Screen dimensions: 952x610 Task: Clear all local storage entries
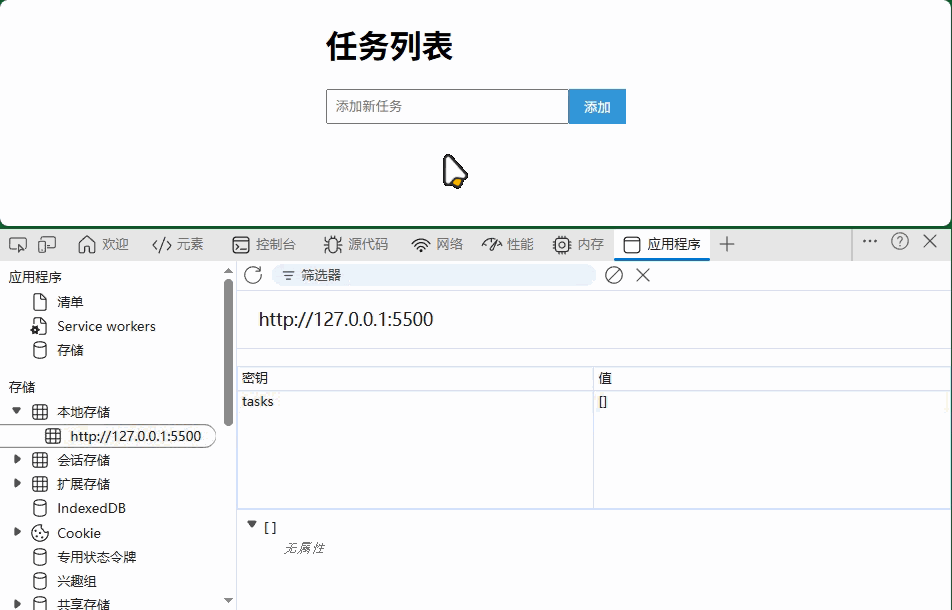click(615, 275)
